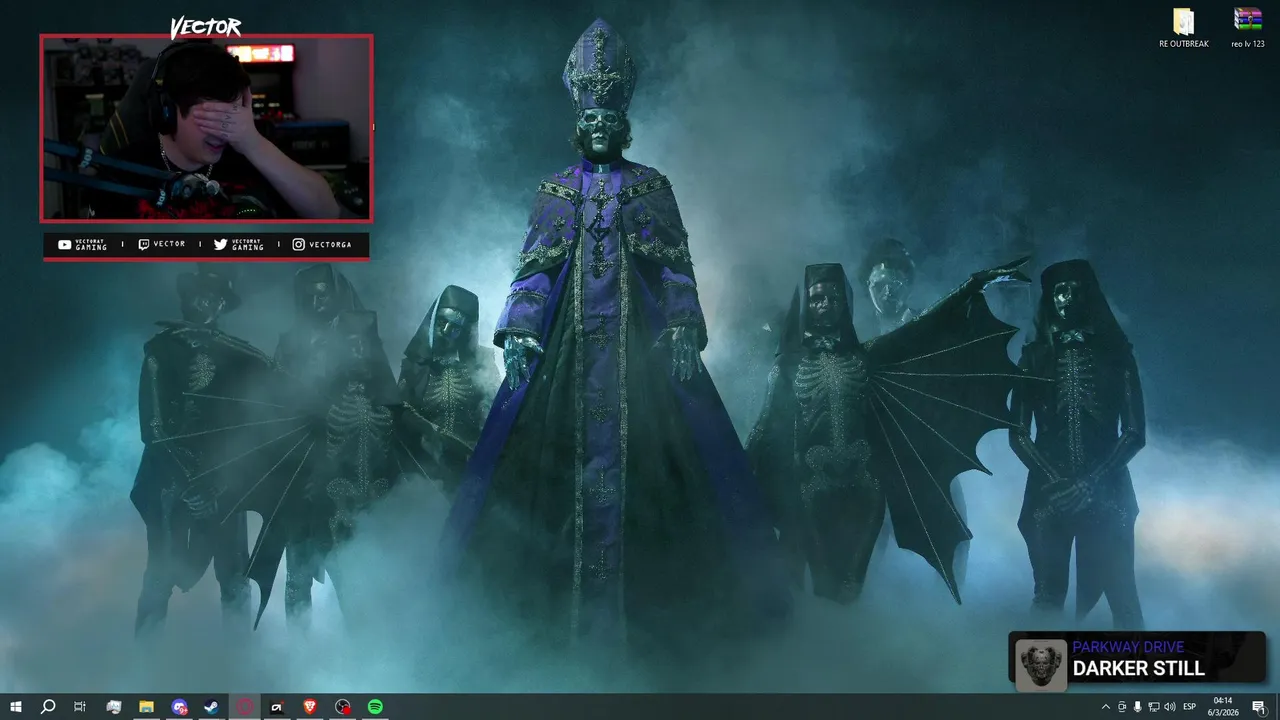The image size is (1280, 720).
Task: Open Alienware Command Center taskbar icon
Action: 277,707
